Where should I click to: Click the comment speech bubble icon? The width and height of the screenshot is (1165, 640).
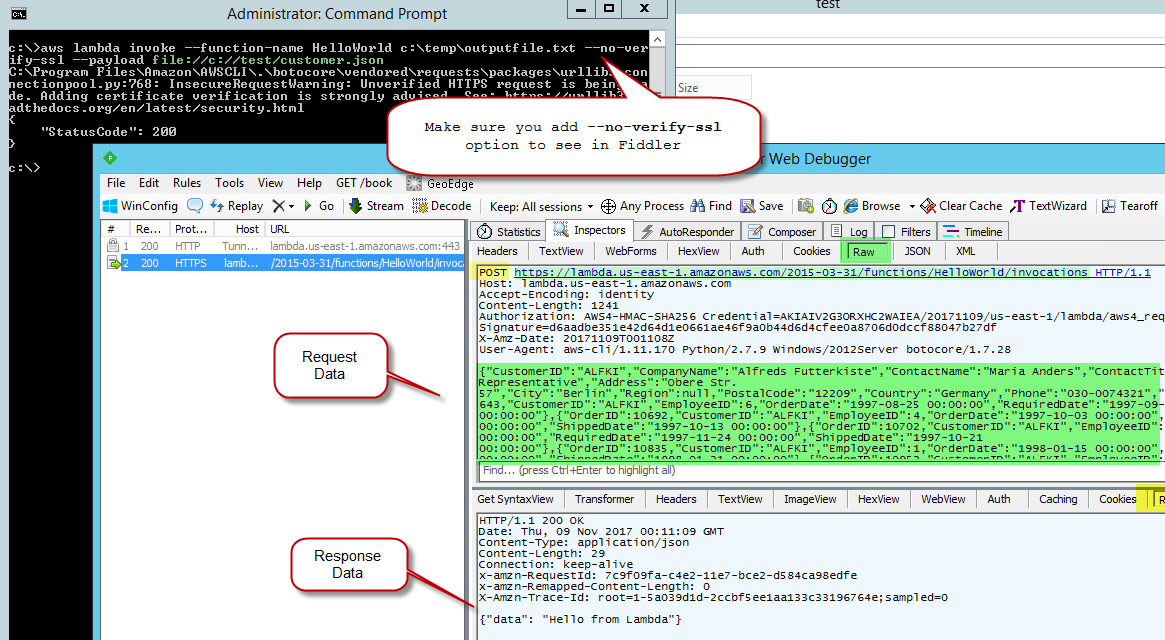pos(195,206)
